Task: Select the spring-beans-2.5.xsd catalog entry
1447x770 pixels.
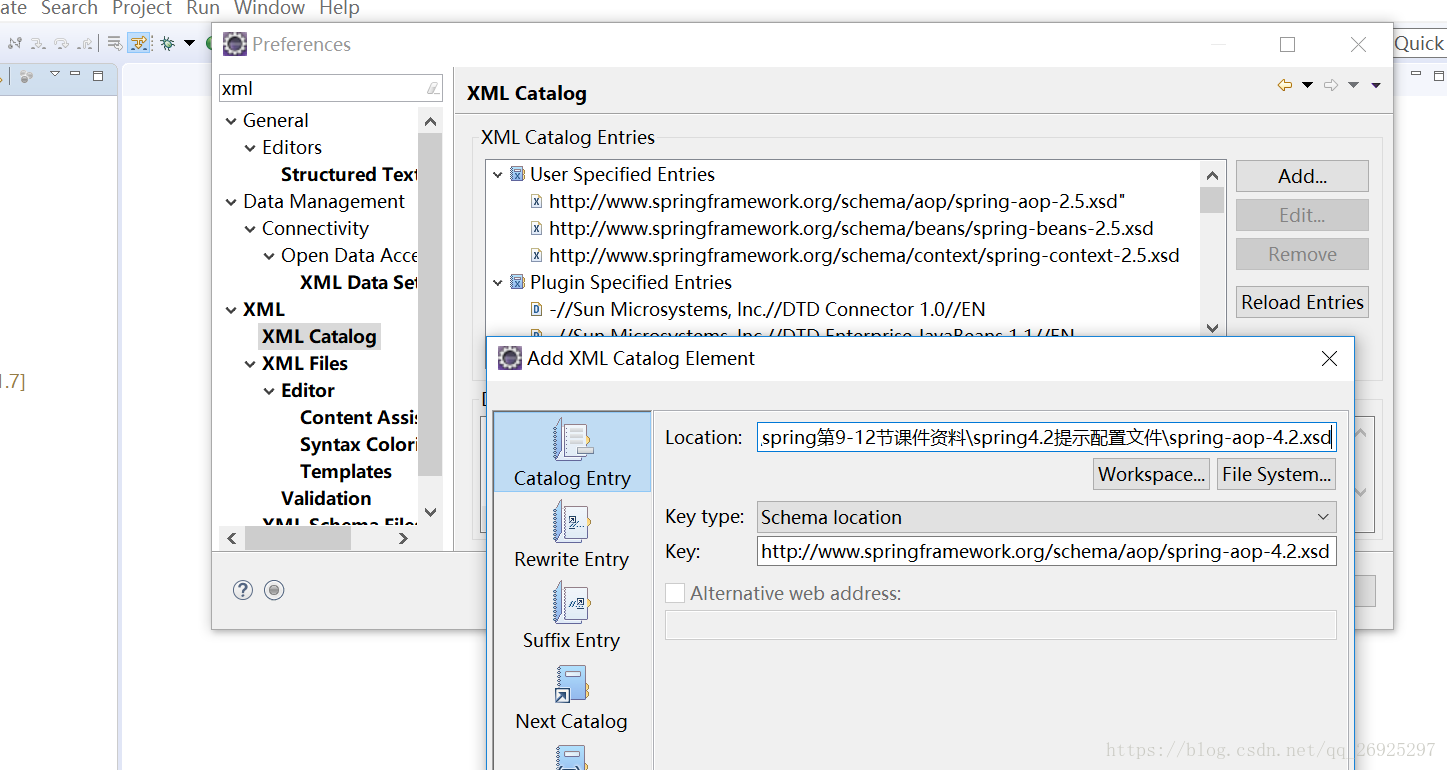Action: (x=851, y=228)
